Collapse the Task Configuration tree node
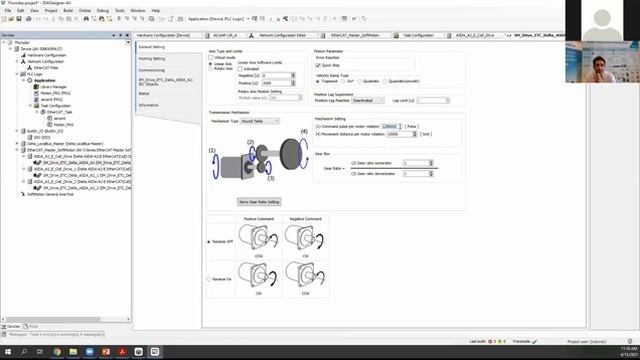This screenshot has height=360, width=640. [x=30, y=106]
